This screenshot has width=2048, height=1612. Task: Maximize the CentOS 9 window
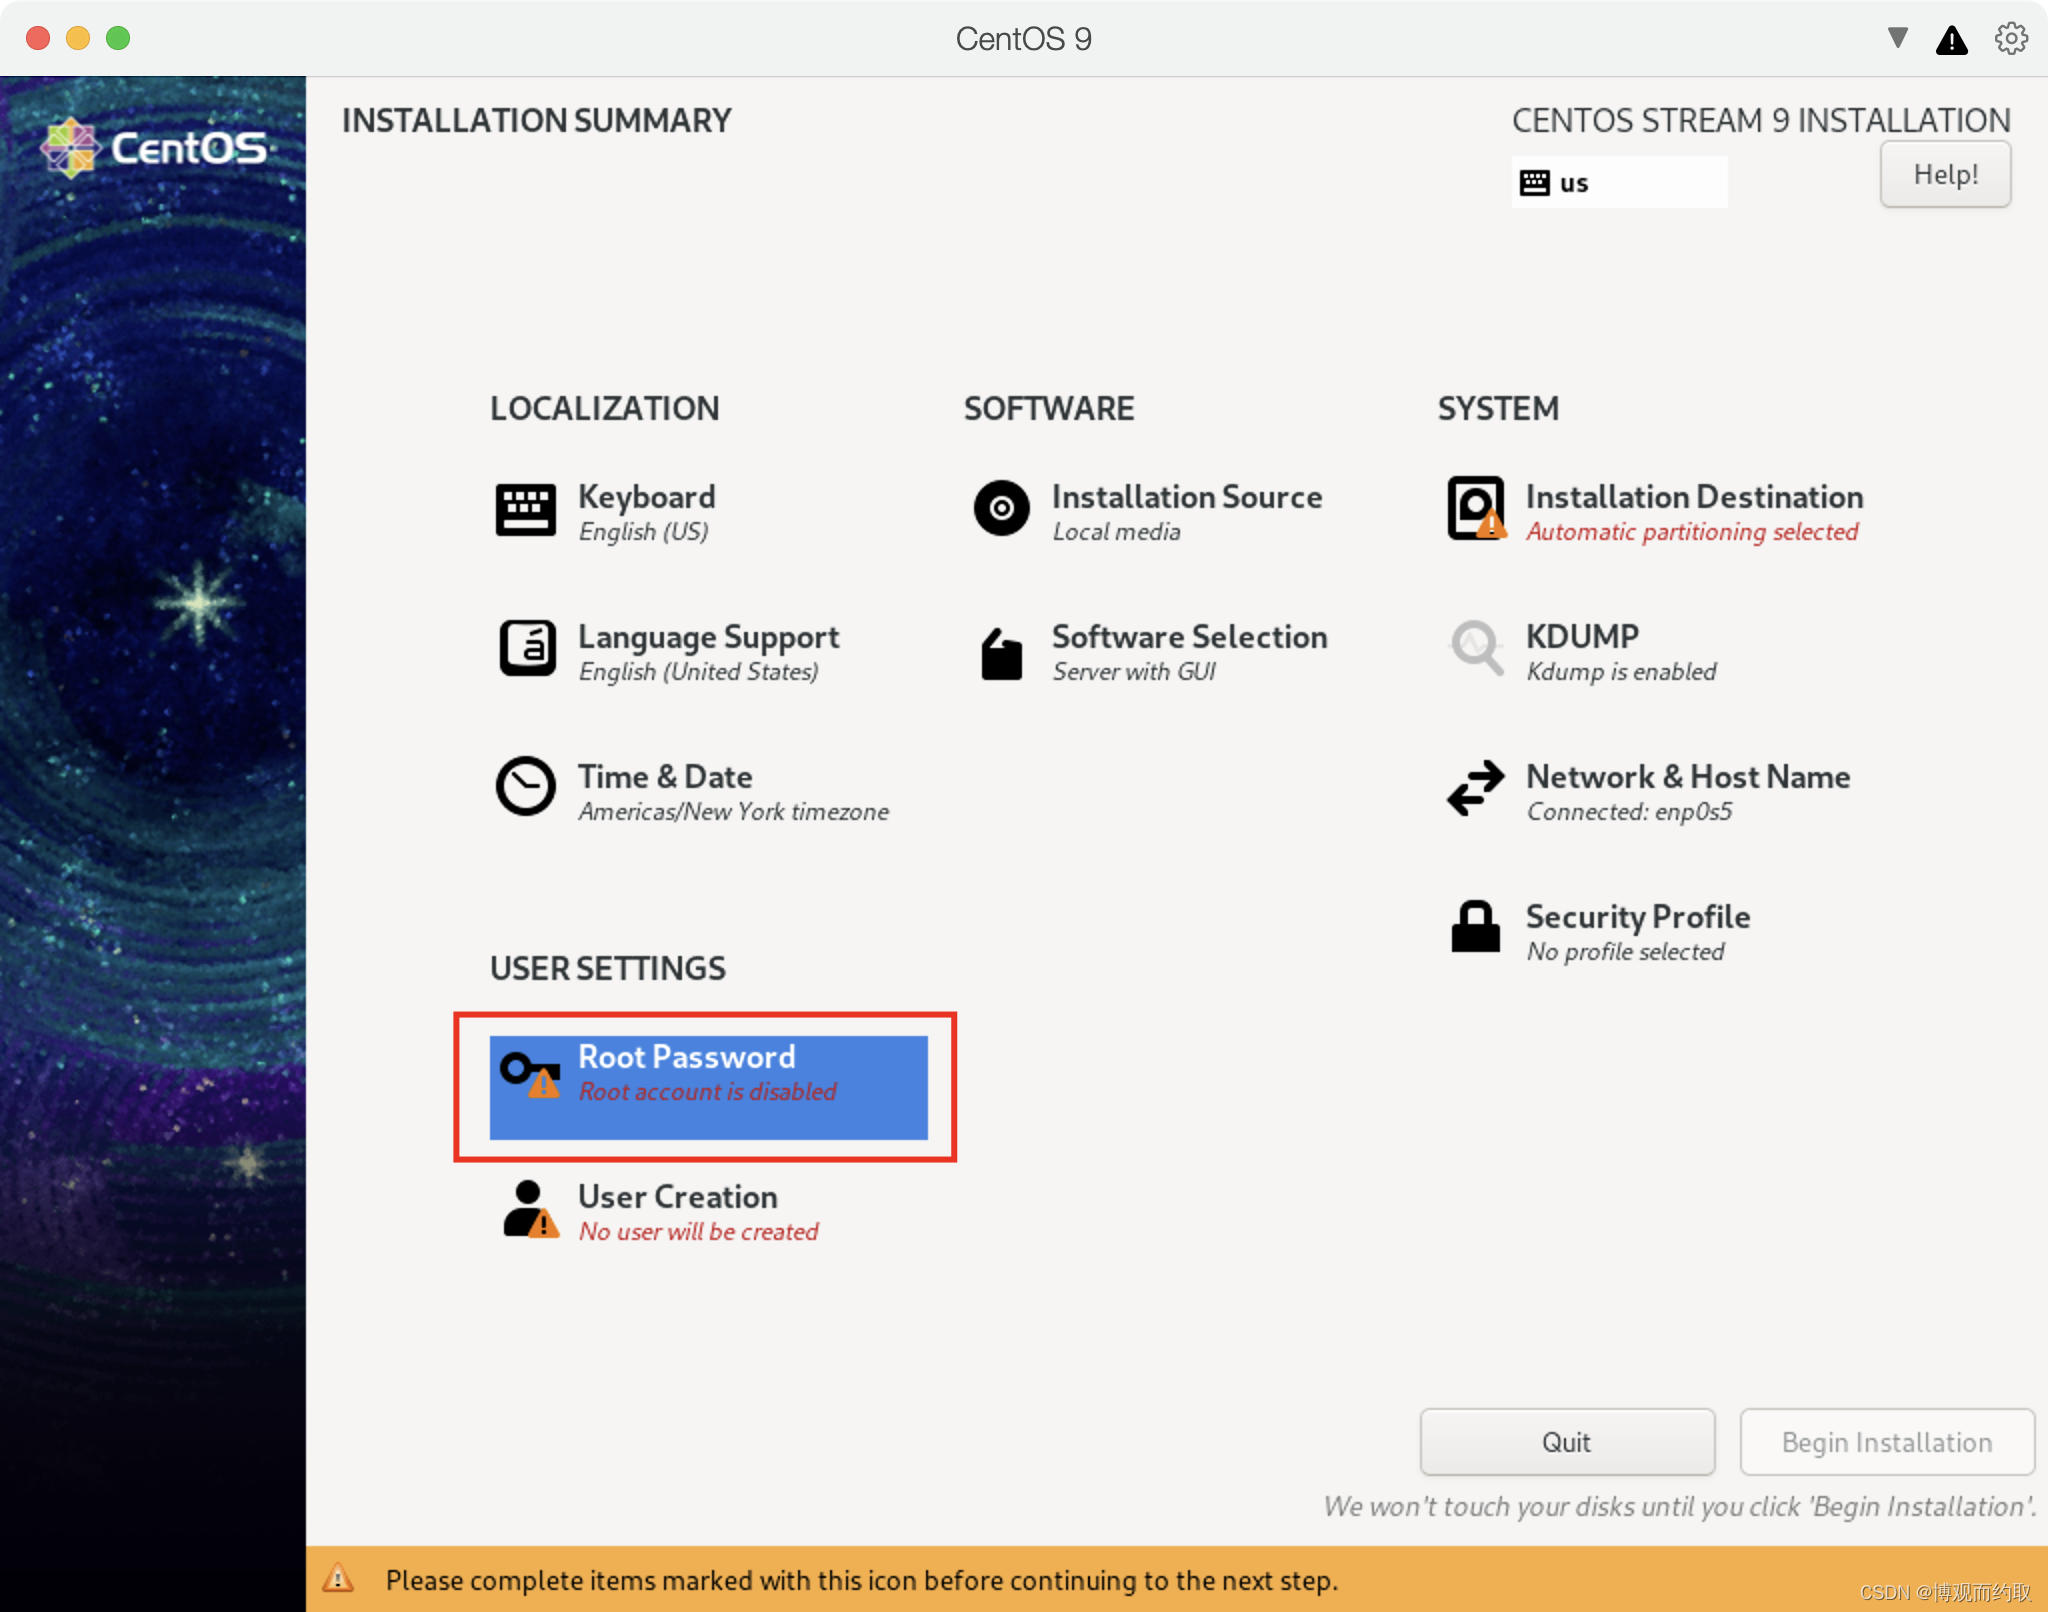coord(118,38)
